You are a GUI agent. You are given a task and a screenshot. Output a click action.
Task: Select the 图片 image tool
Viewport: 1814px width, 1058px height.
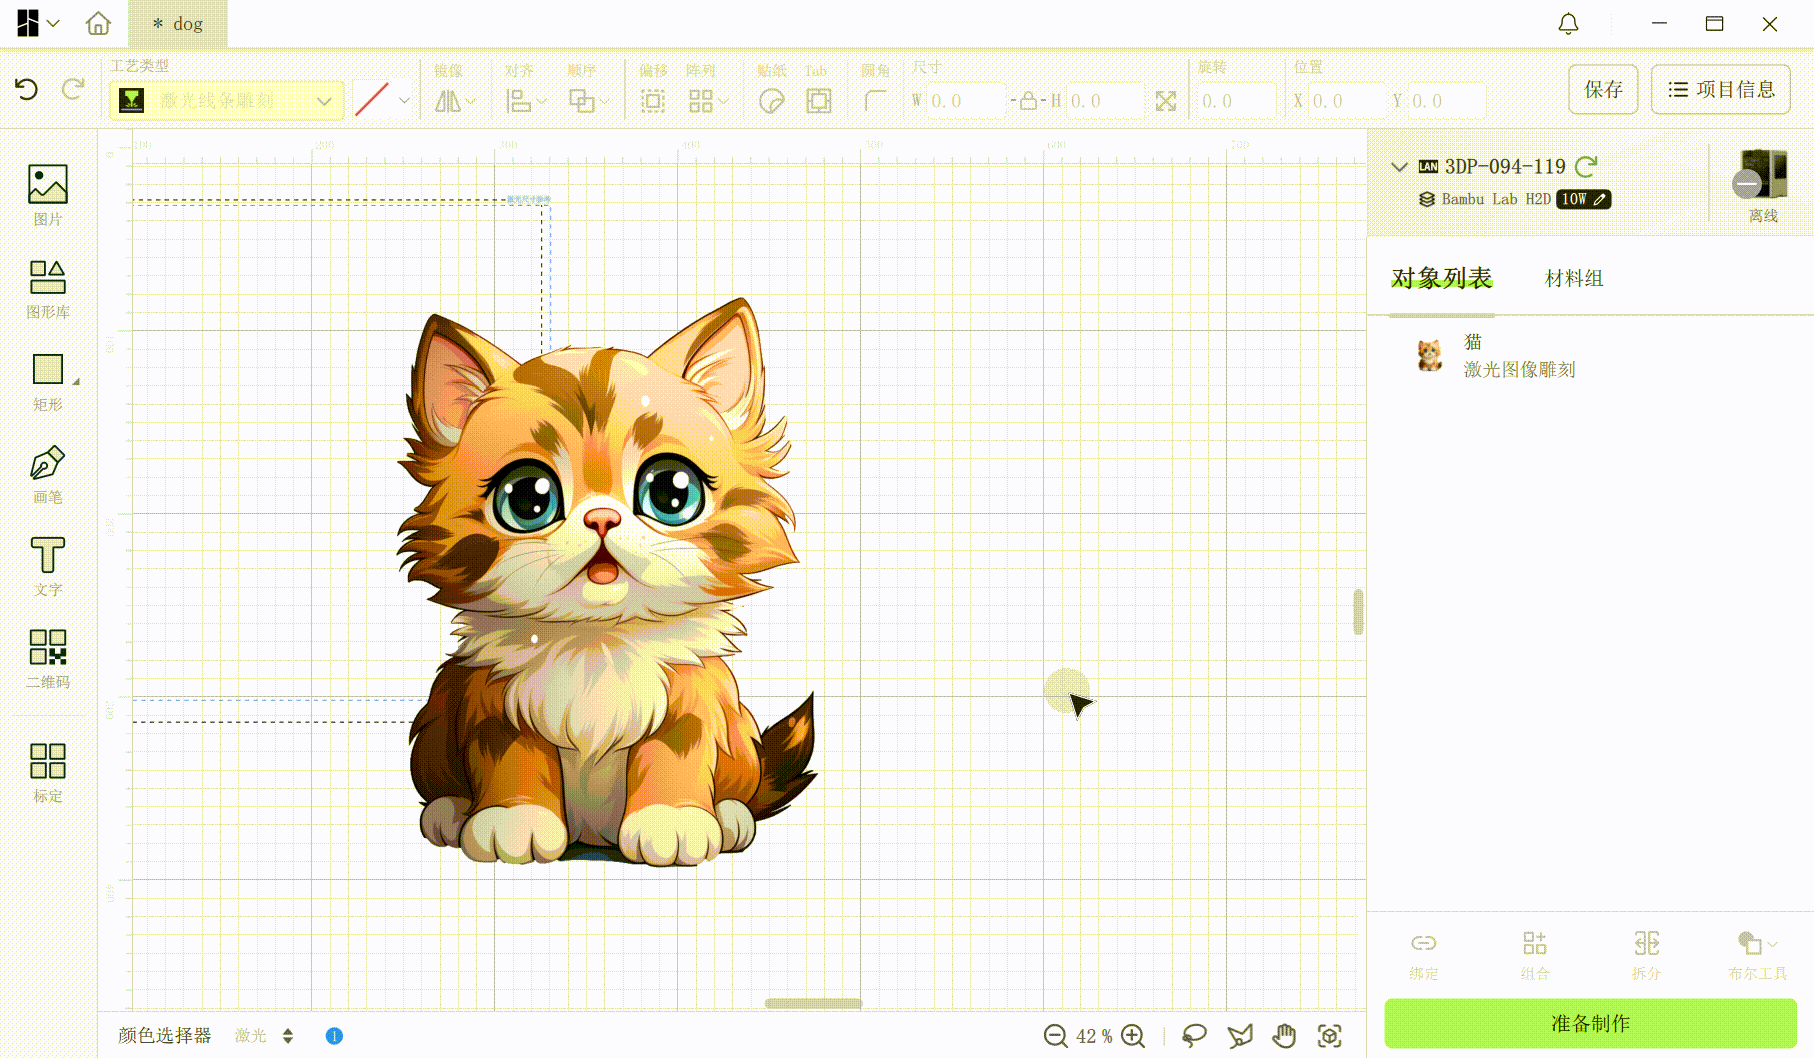(x=48, y=195)
